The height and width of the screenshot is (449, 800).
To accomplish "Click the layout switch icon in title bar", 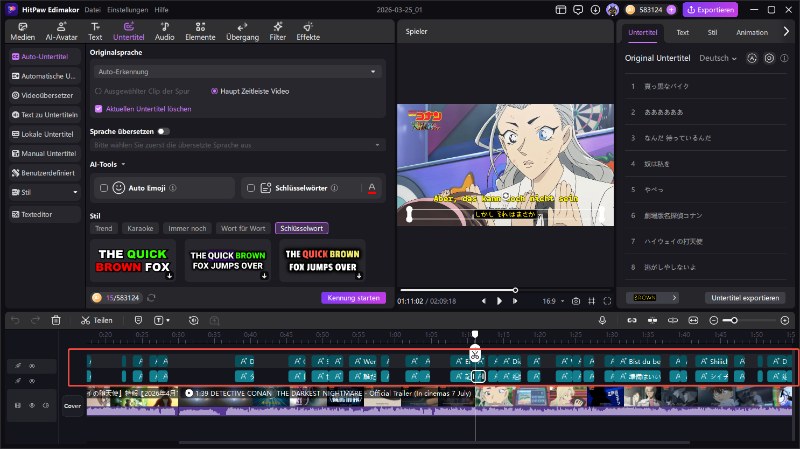I will pyautogui.click(x=561, y=10).
